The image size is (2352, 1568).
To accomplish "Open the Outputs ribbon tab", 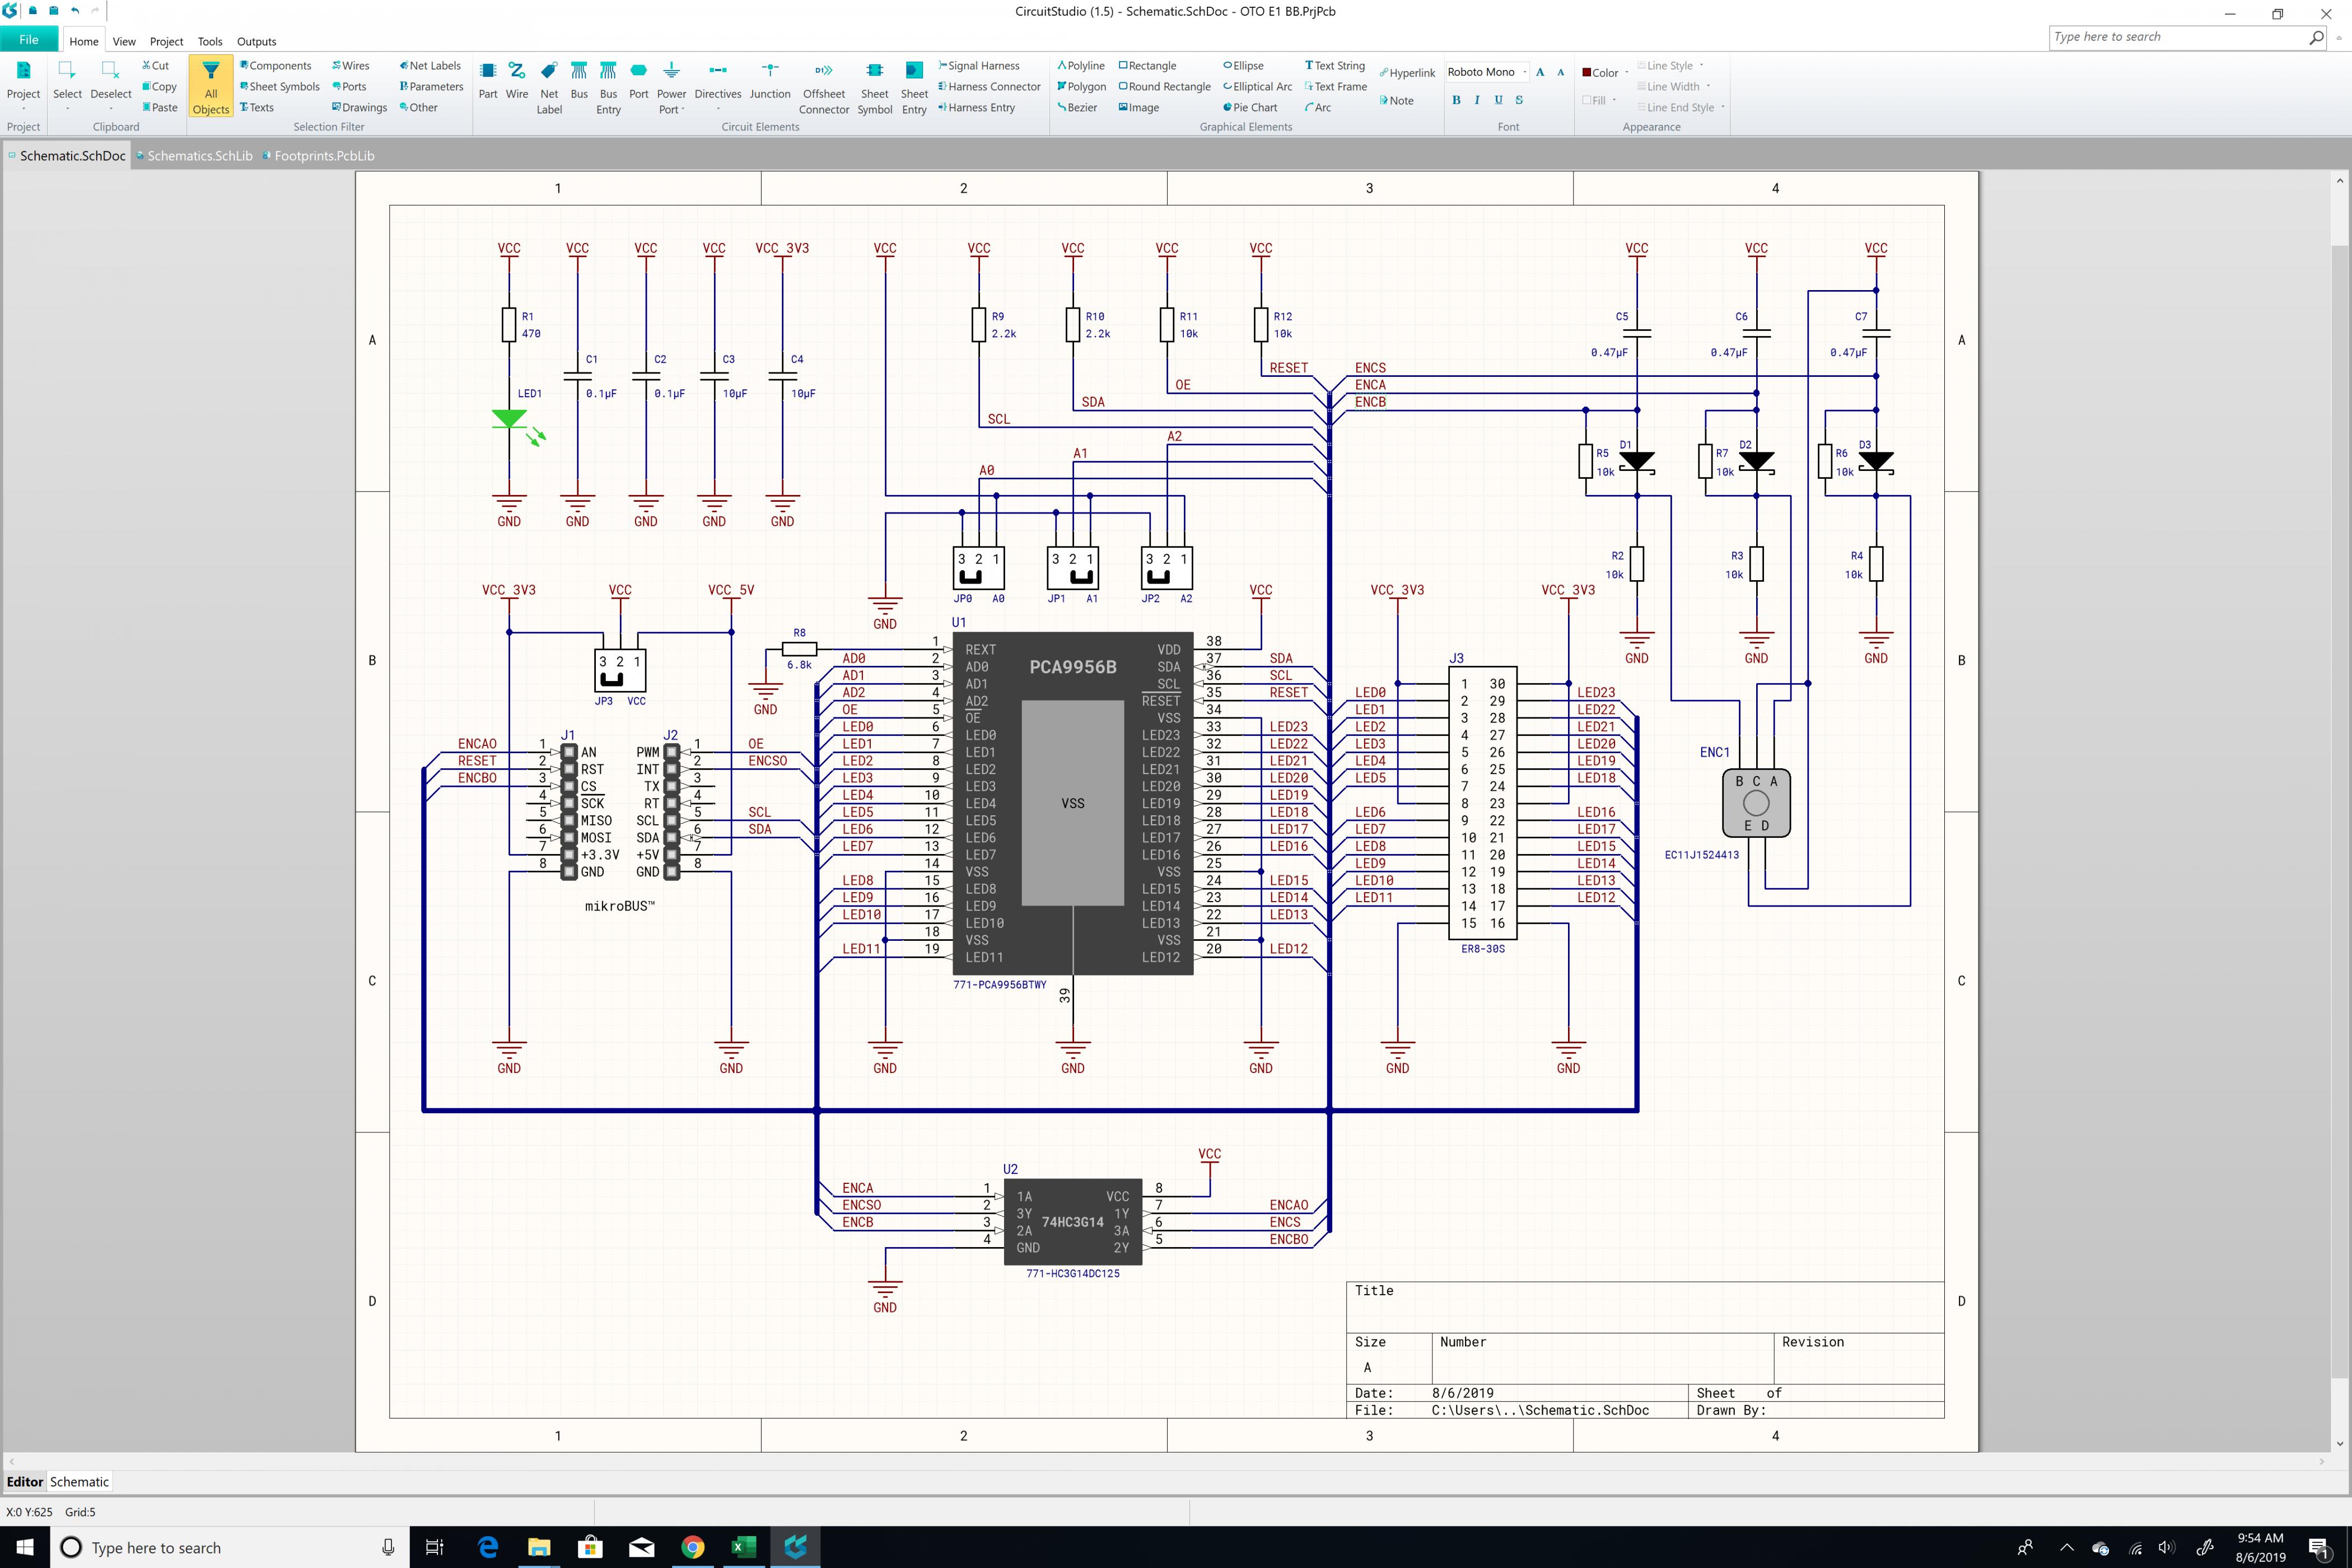I will 256,42.
